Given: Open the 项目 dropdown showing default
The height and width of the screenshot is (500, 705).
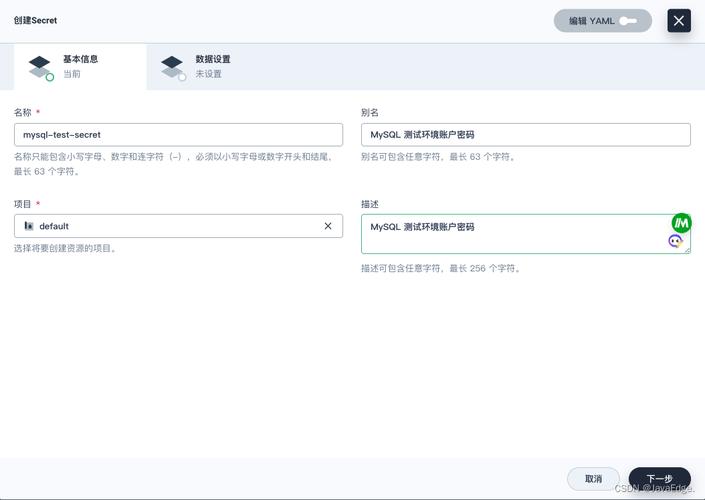Looking at the screenshot, I should pos(178,226).
